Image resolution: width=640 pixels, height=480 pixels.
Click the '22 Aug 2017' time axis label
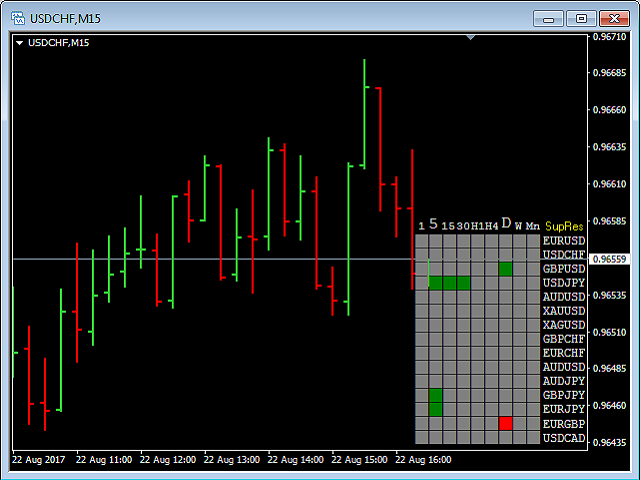tap(39, 460)
